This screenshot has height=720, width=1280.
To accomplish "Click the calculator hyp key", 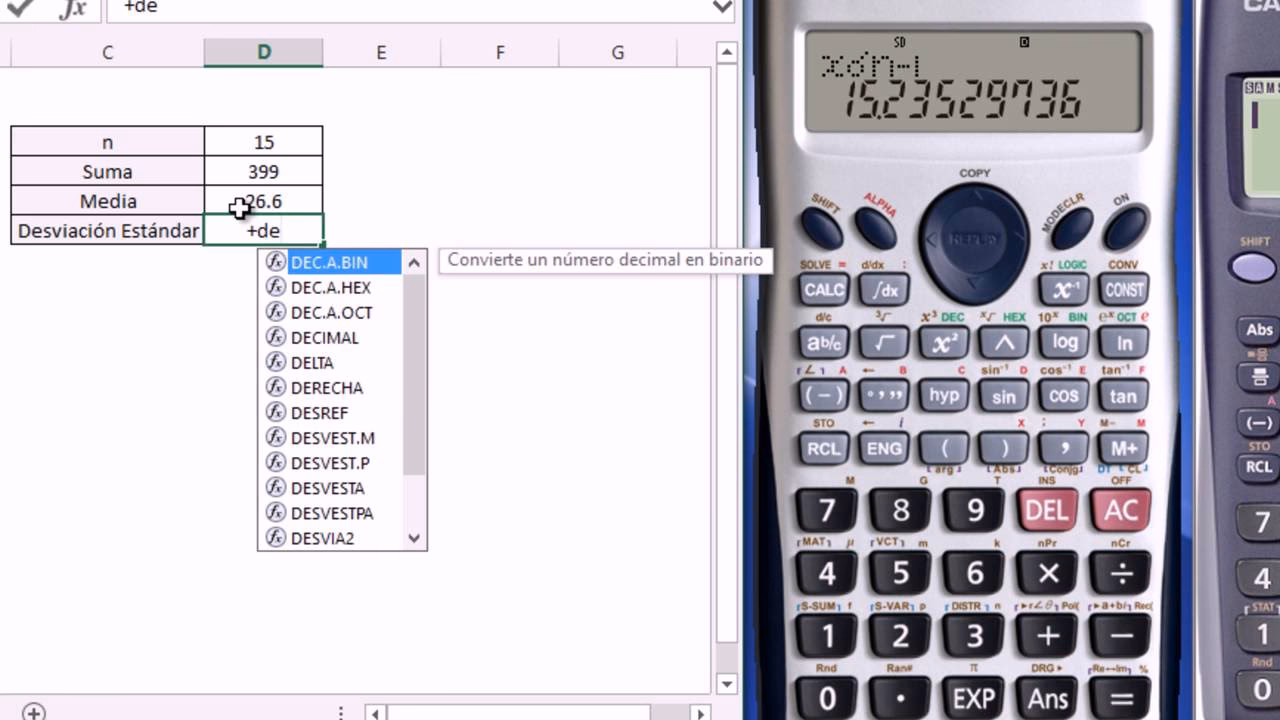I will [x=944, y=396].
